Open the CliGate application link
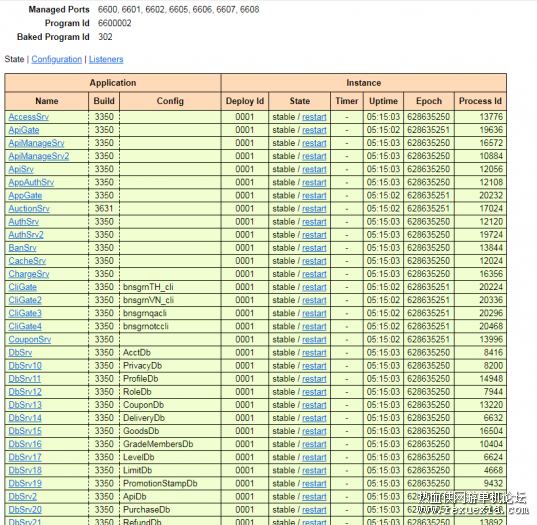The width and height of the screenshot is (537, 525). pos(23,287)
